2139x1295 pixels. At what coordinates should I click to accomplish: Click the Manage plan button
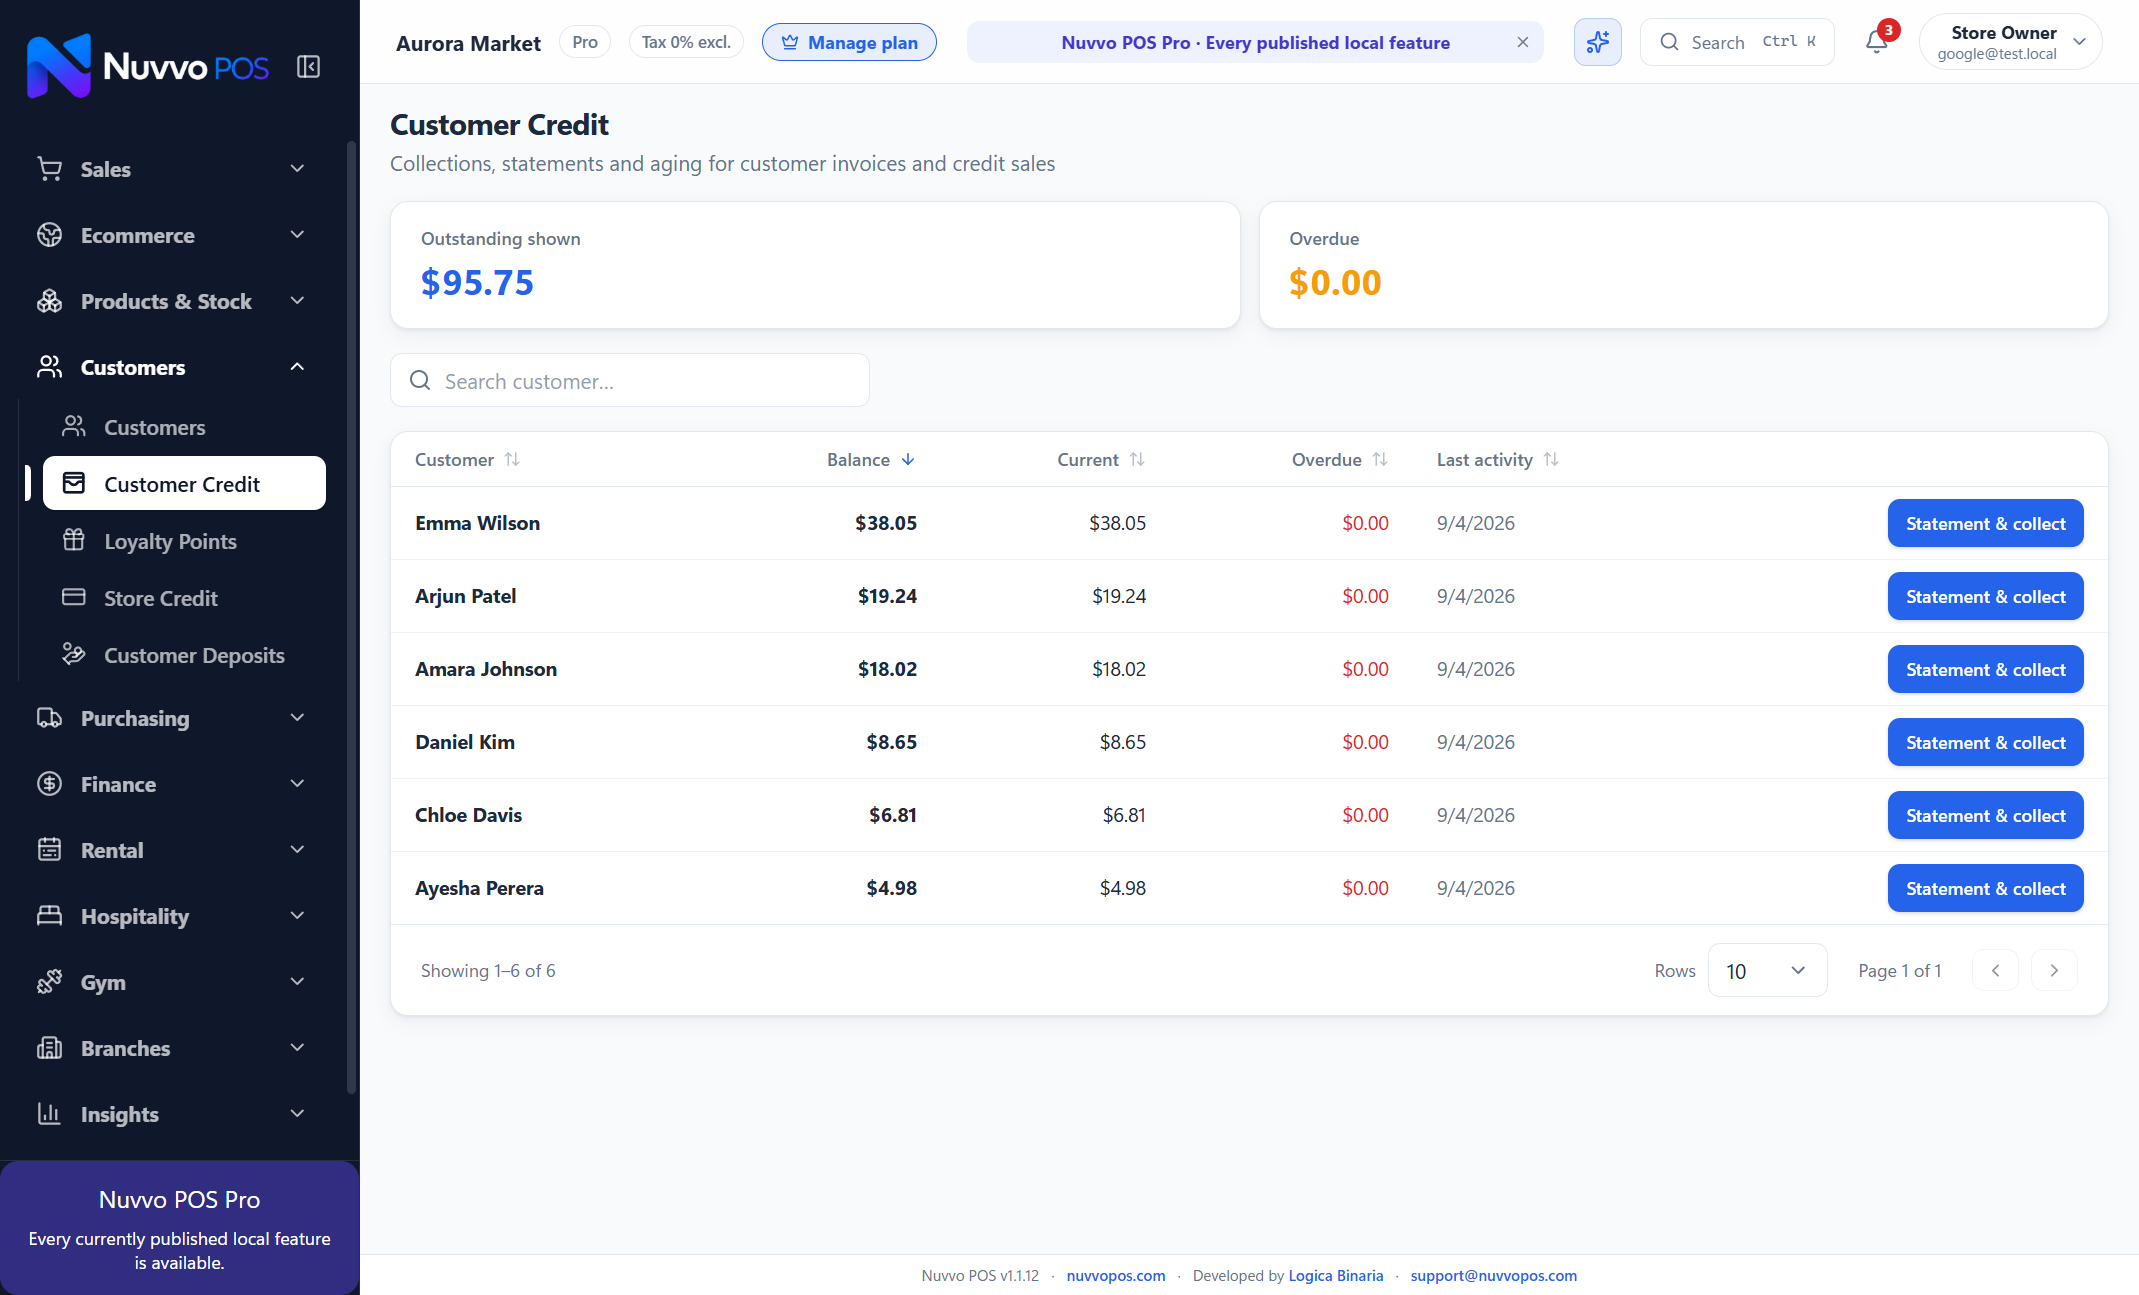[849, 42]
